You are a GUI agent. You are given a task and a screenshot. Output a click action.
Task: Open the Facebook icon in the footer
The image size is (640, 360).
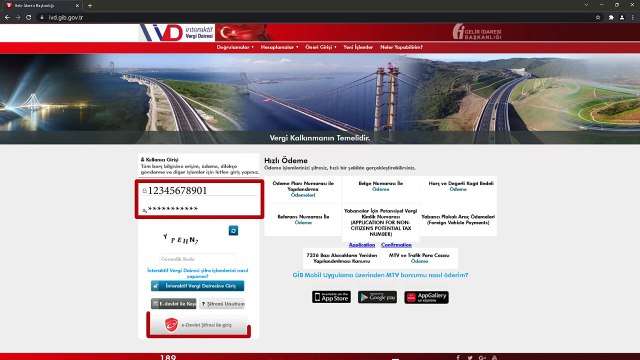pyautogui.click(x=458, y=358)
